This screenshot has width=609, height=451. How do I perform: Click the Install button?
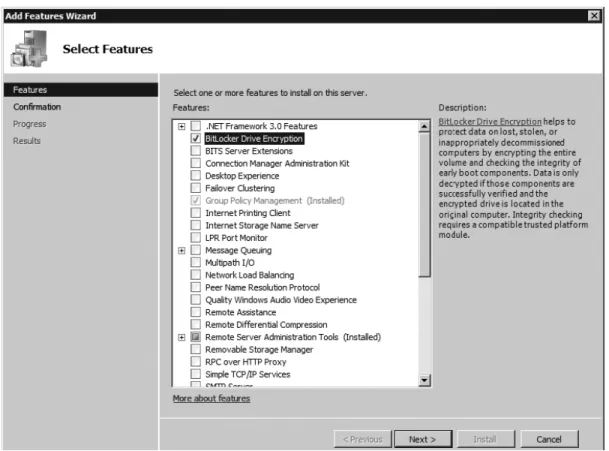485,439
